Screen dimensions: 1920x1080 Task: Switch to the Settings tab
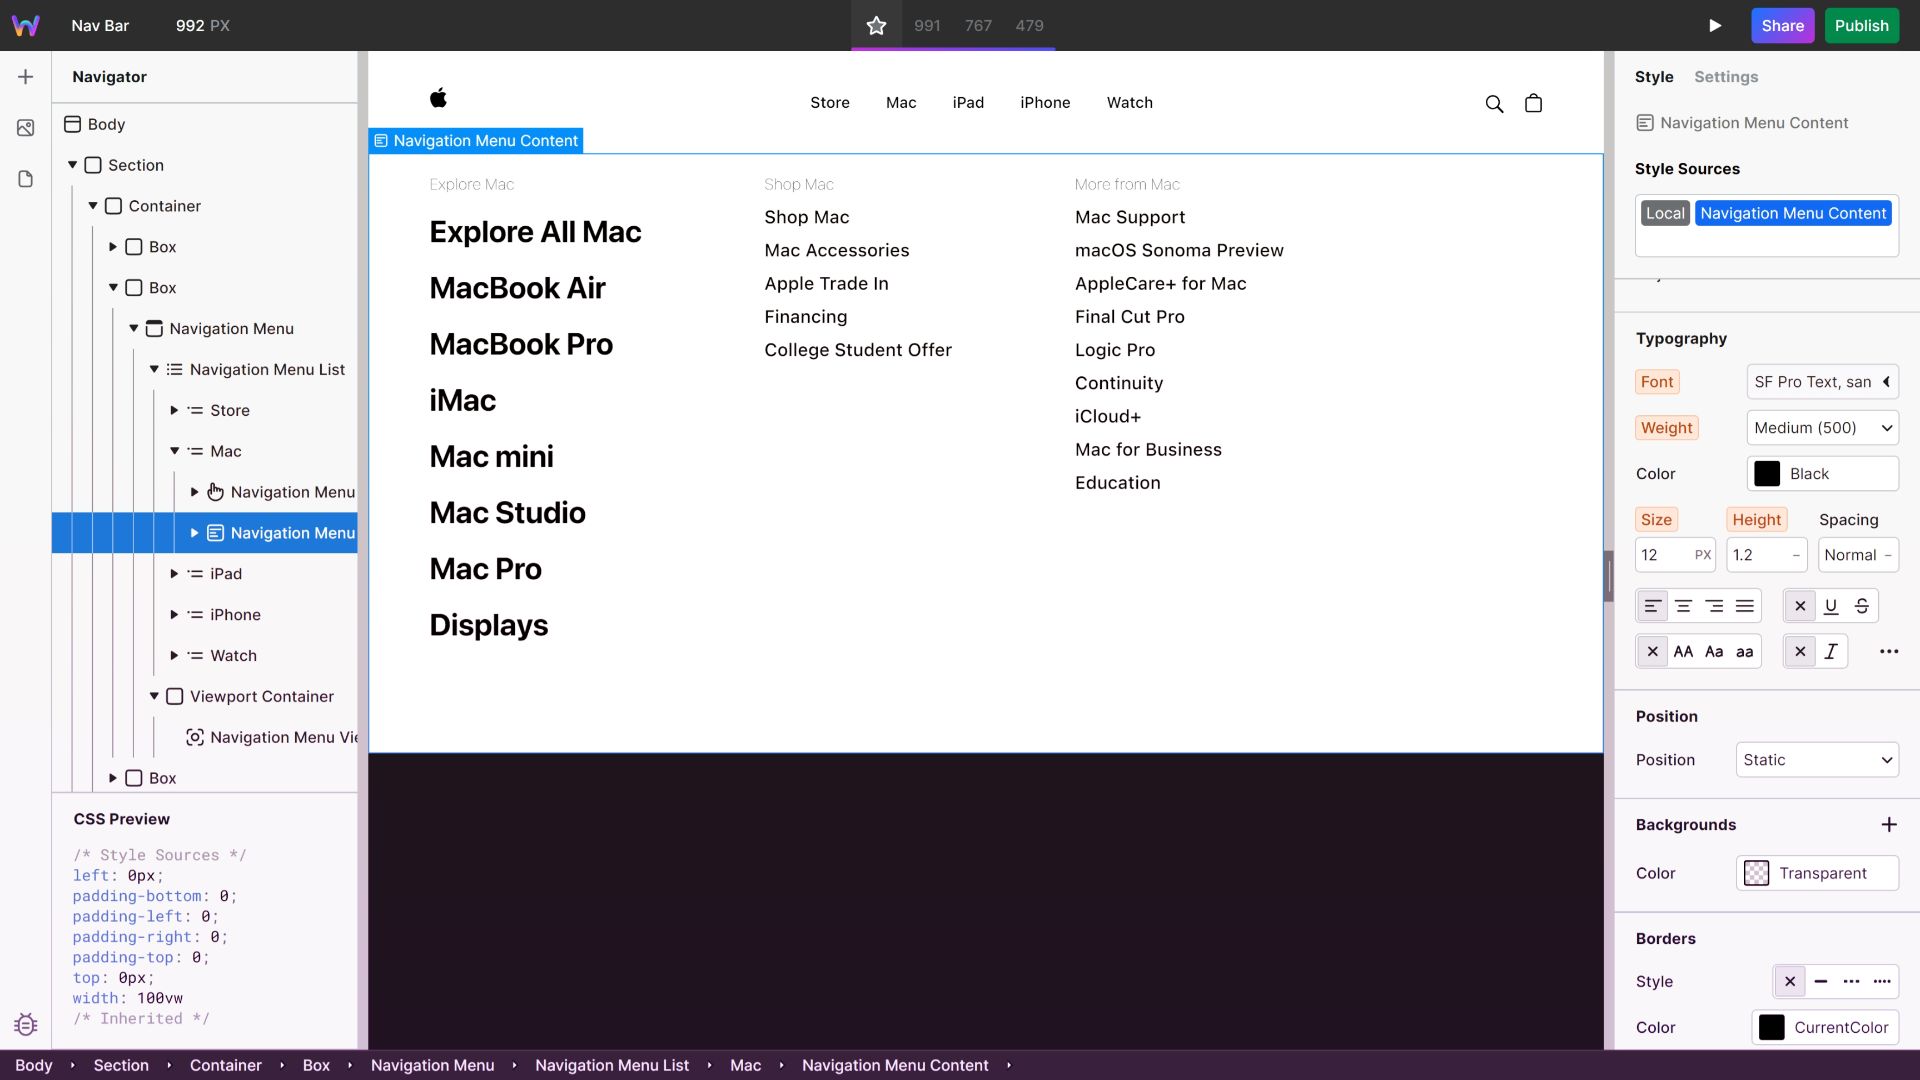(x=1727, y=77)
